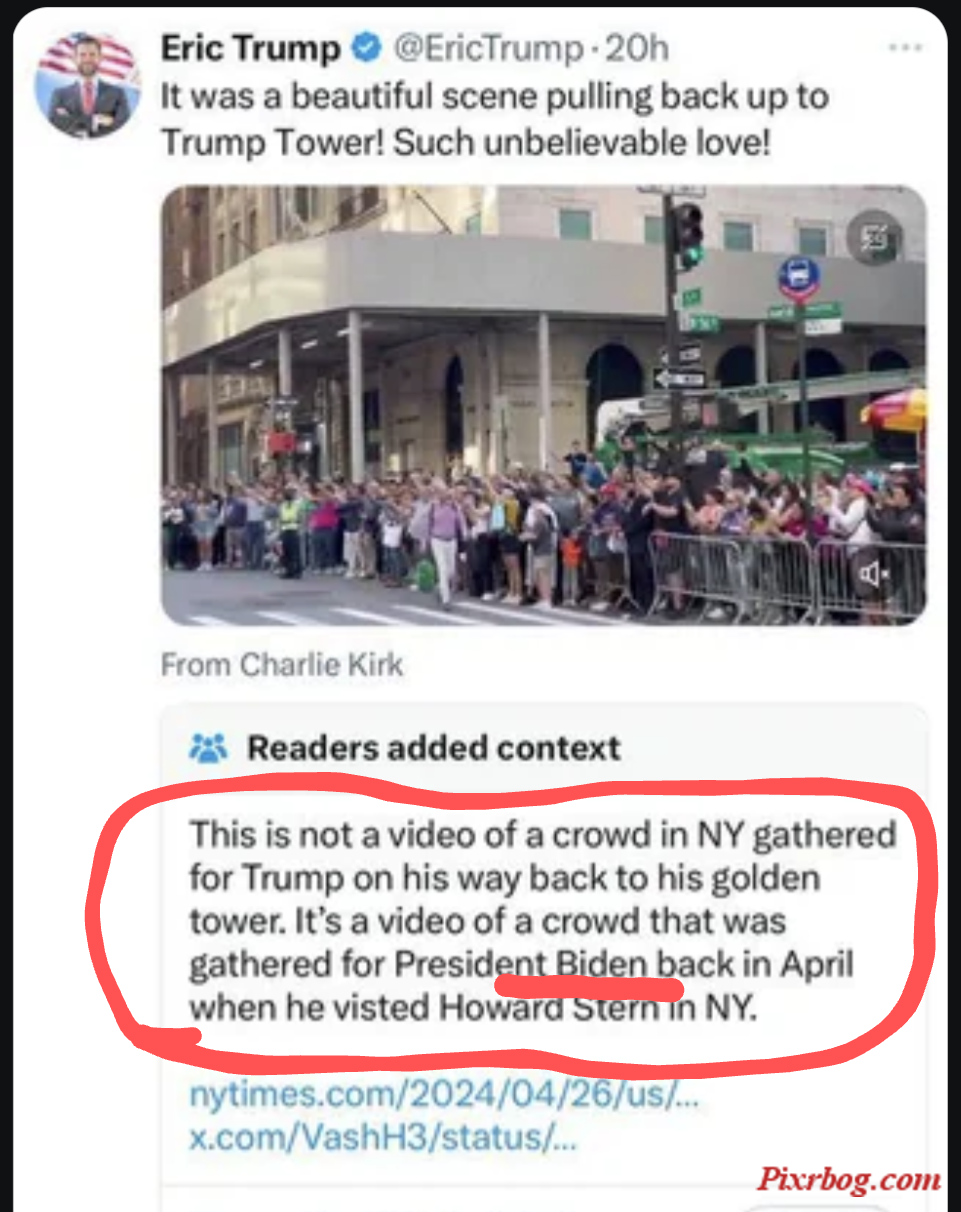
Task: Open the three-dot more options menu
Action: tap(905, 48)
